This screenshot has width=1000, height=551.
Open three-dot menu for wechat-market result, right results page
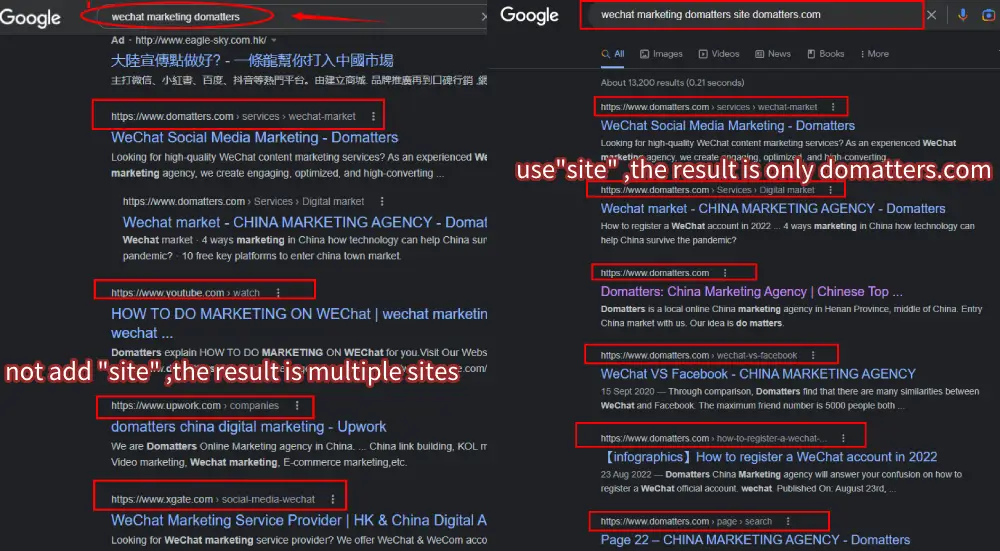833,107
